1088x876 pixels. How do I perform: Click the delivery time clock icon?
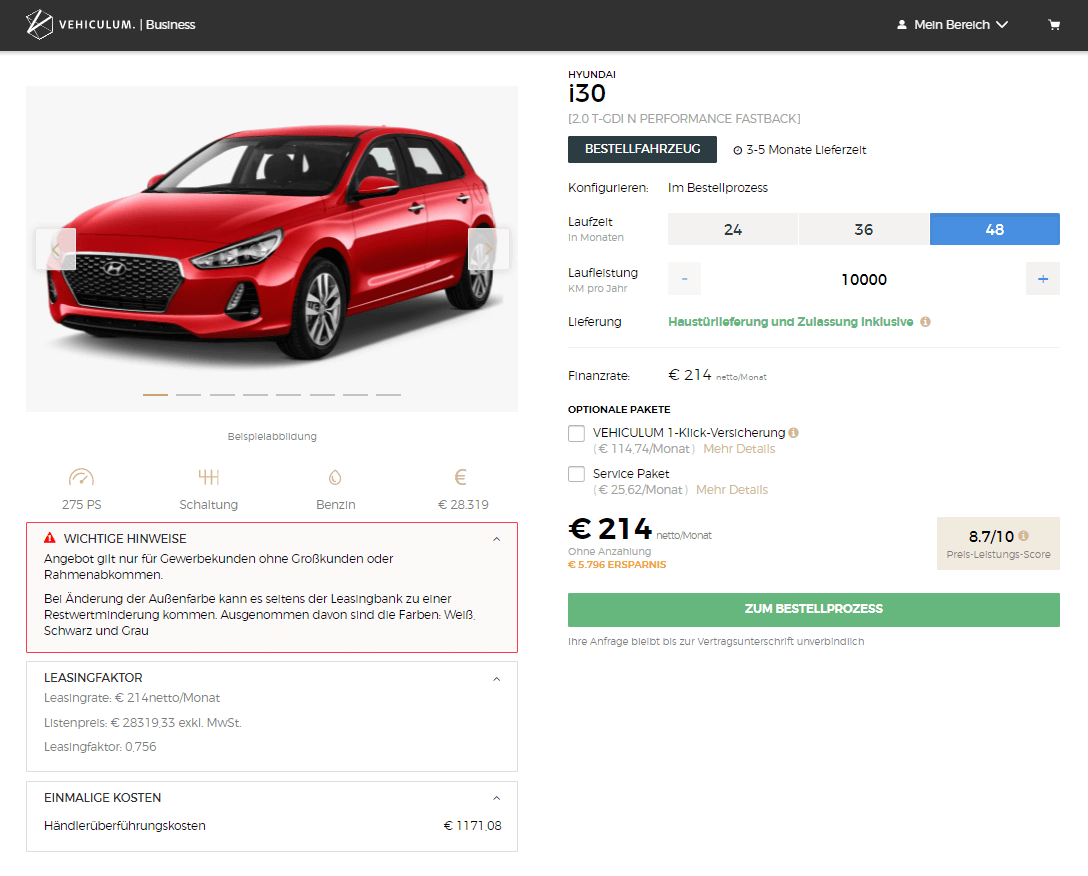[738, 150]
